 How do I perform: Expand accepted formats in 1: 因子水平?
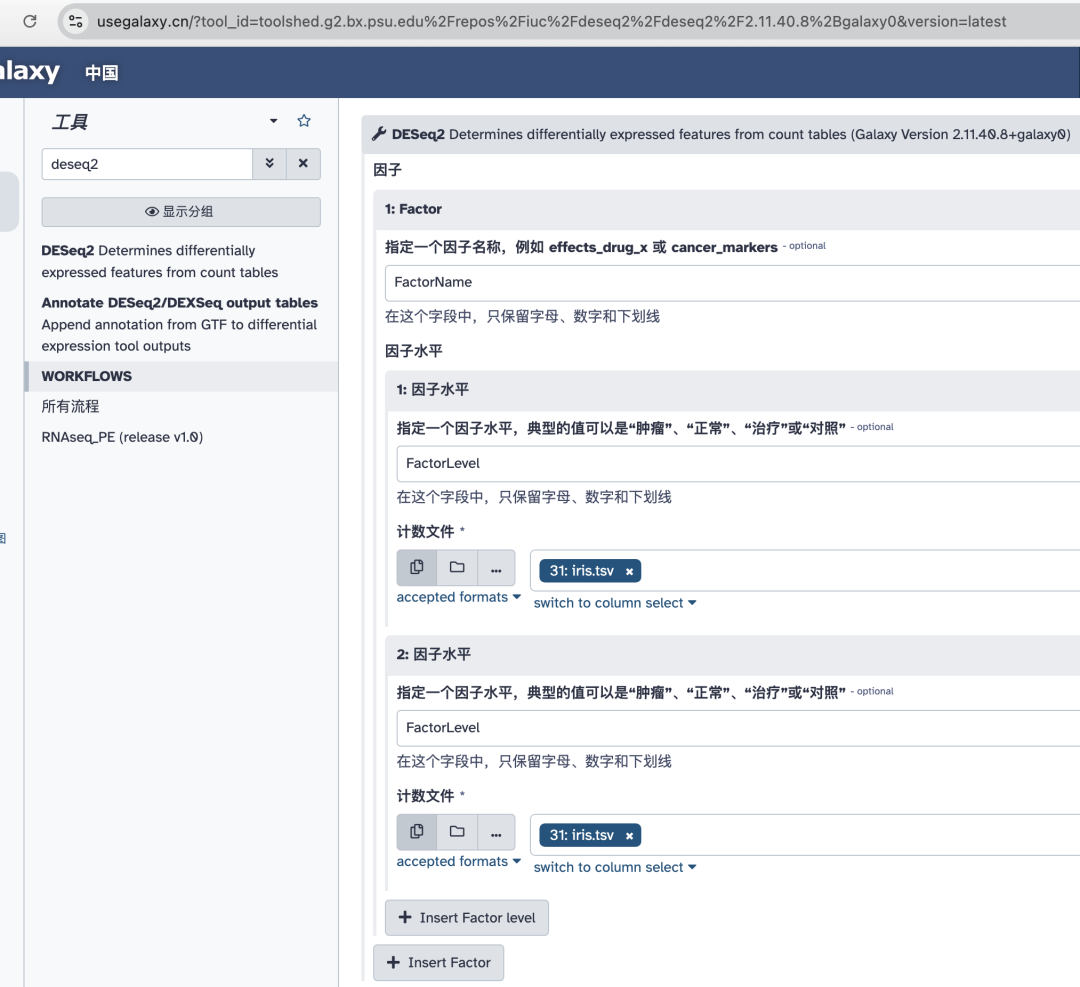pos(458,597)
